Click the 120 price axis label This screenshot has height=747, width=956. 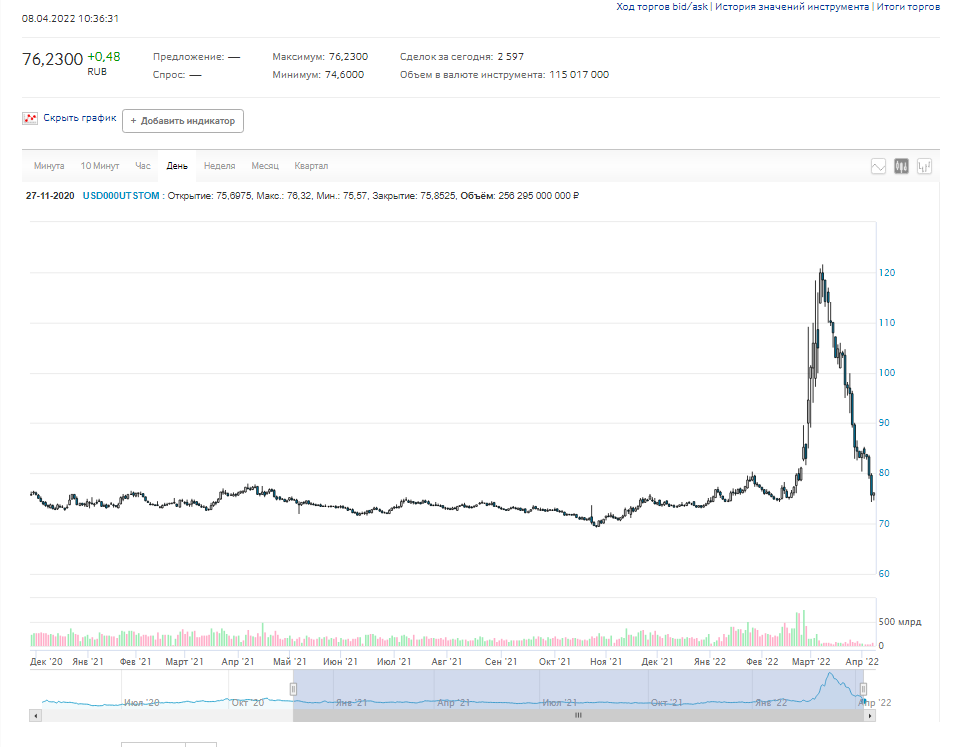pos(887,273)
